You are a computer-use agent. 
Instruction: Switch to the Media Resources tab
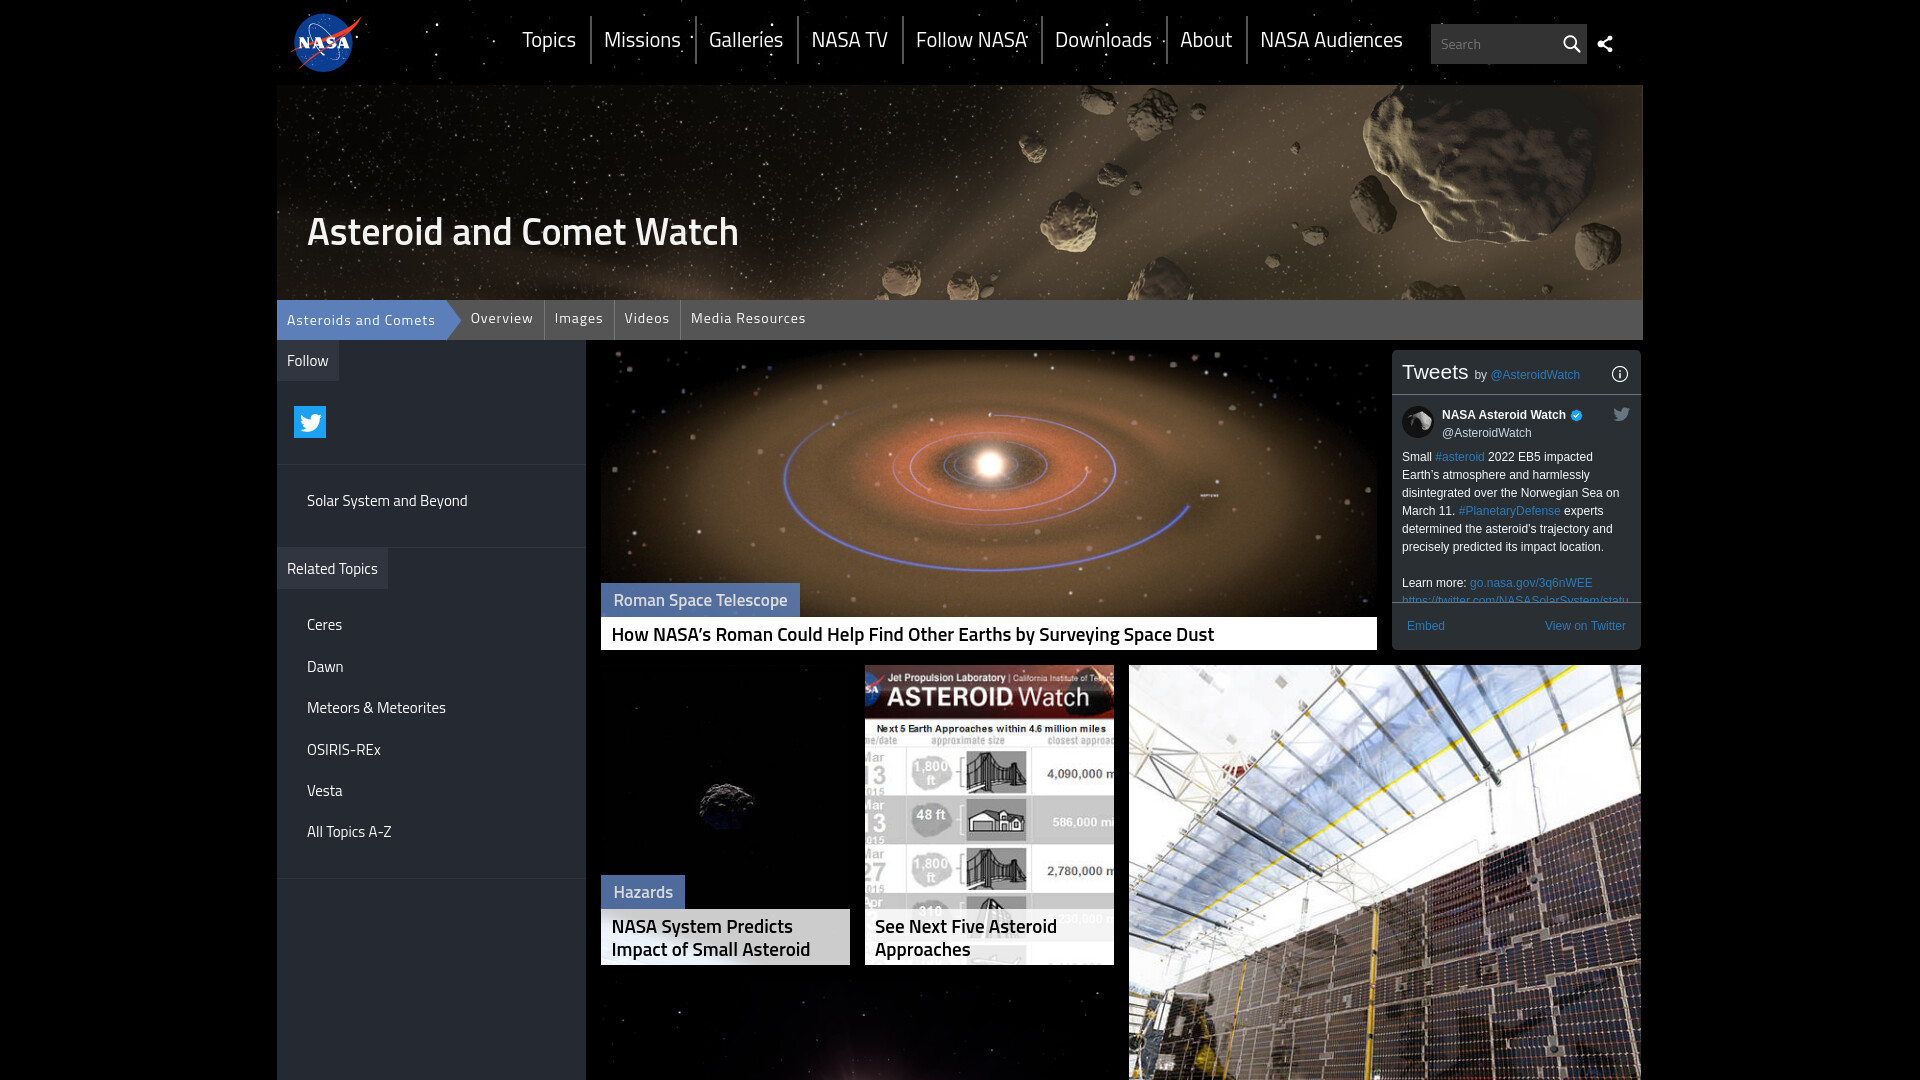[x=748, y=319]
